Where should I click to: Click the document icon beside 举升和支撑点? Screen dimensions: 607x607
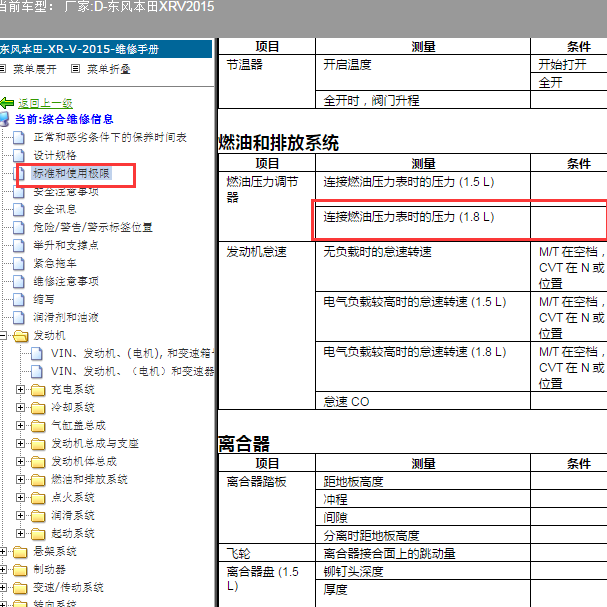pos(19,245)
